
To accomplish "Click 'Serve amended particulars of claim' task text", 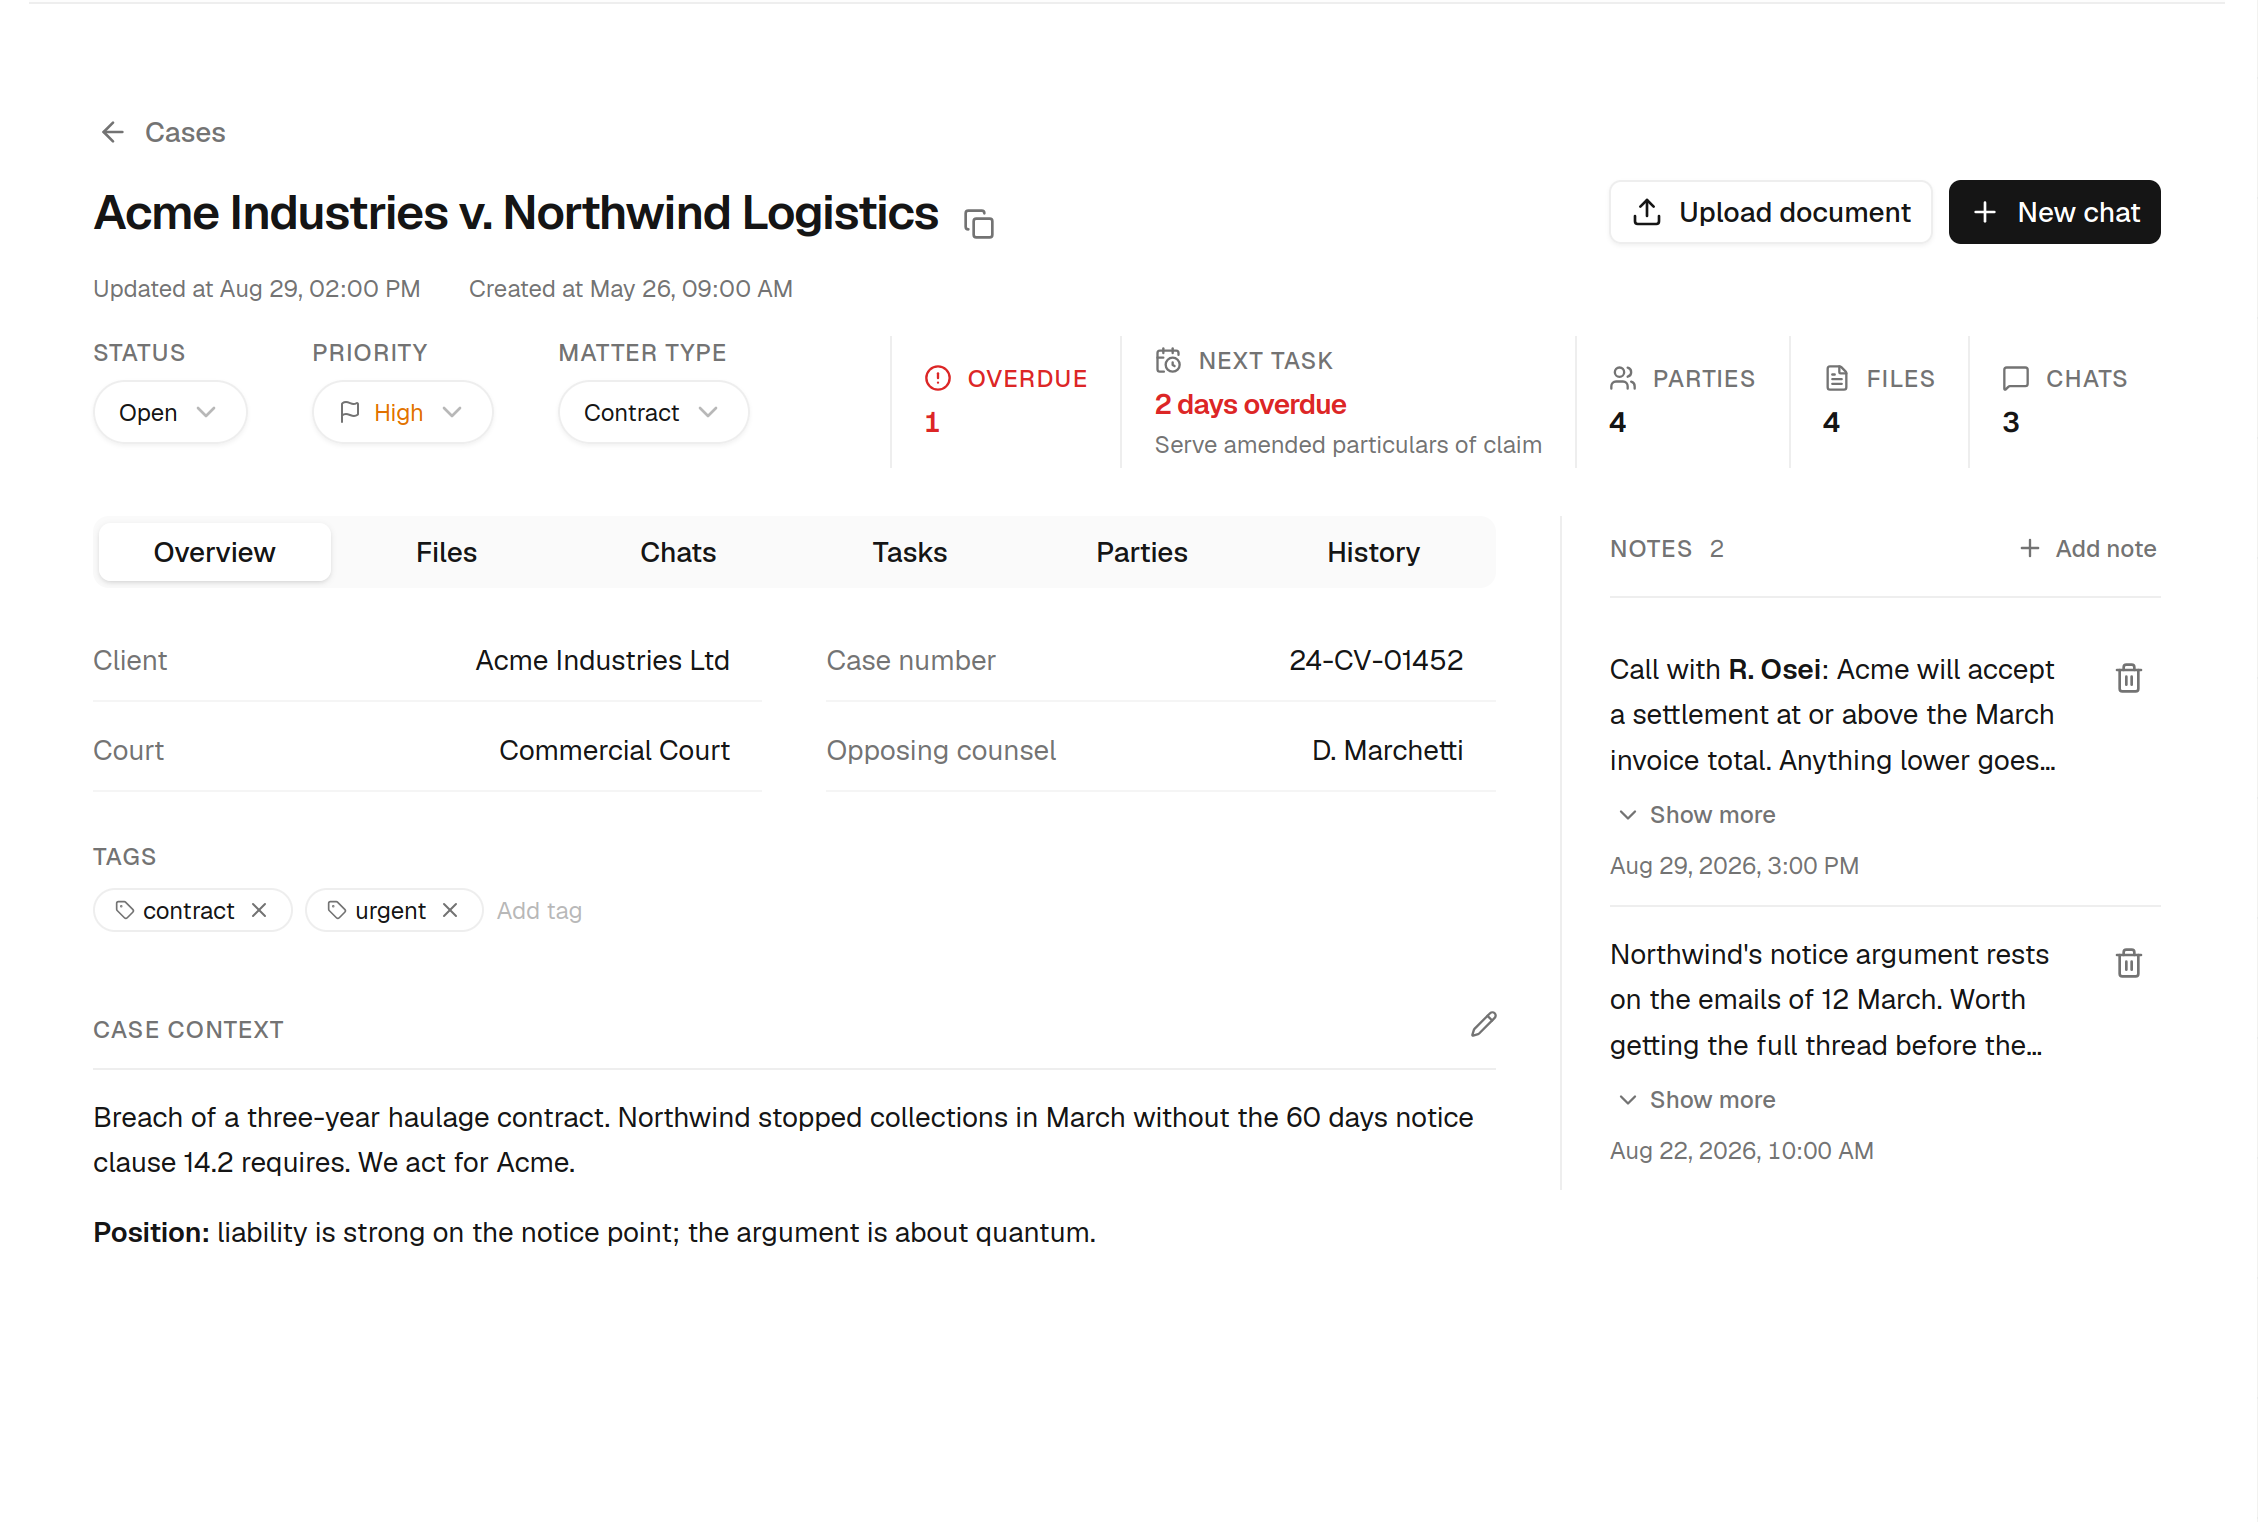I will tap(1348, 445).
